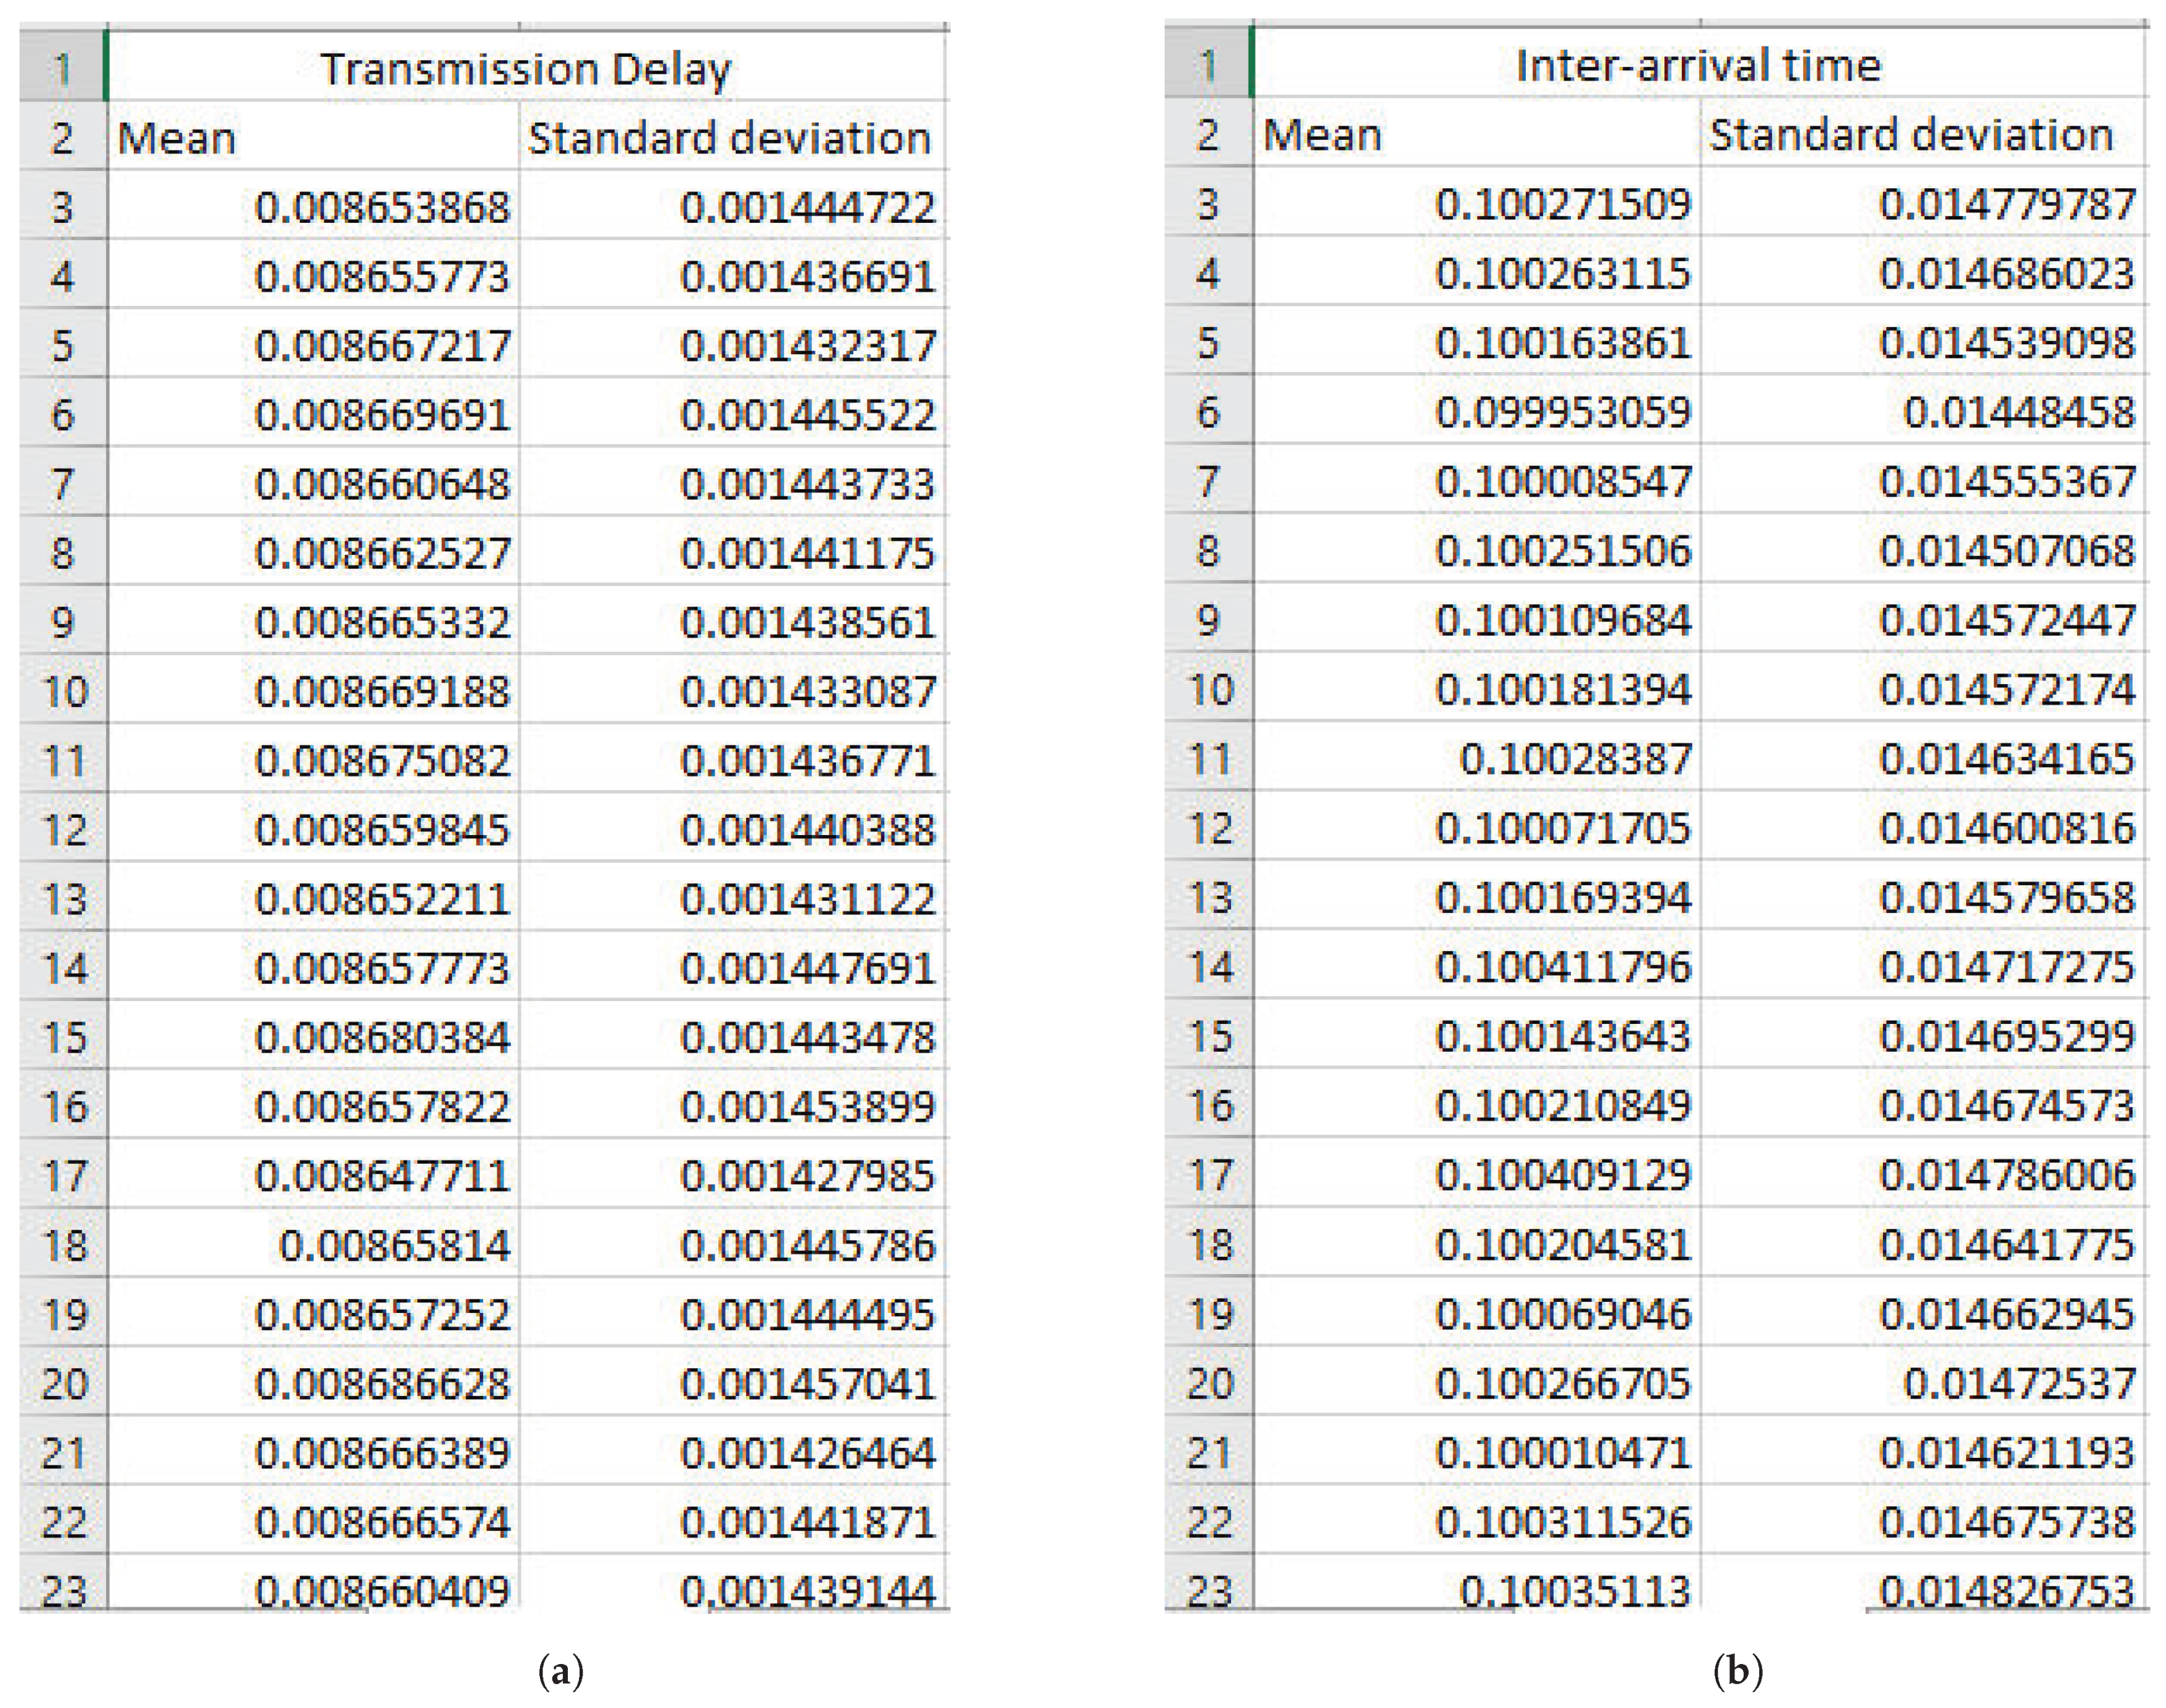This screenshot has width=2166, height=1708.
Task: Click cell with value 0.00865814
Action: click(394, 1246)
